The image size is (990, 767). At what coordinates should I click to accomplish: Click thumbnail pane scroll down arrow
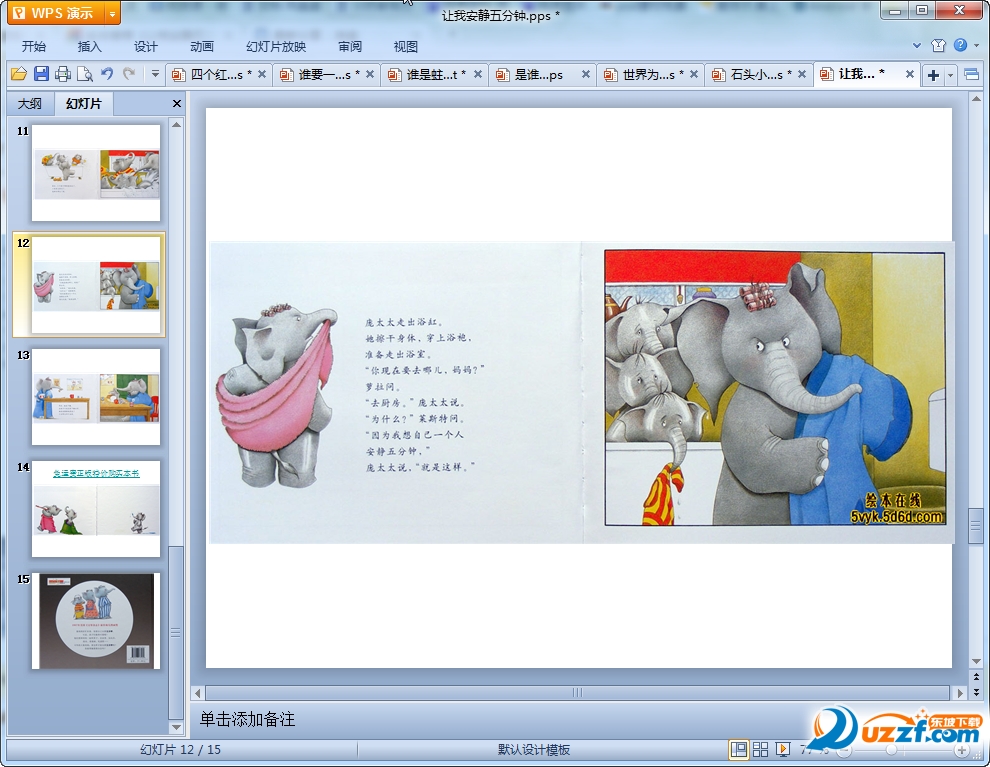[176, 727]
